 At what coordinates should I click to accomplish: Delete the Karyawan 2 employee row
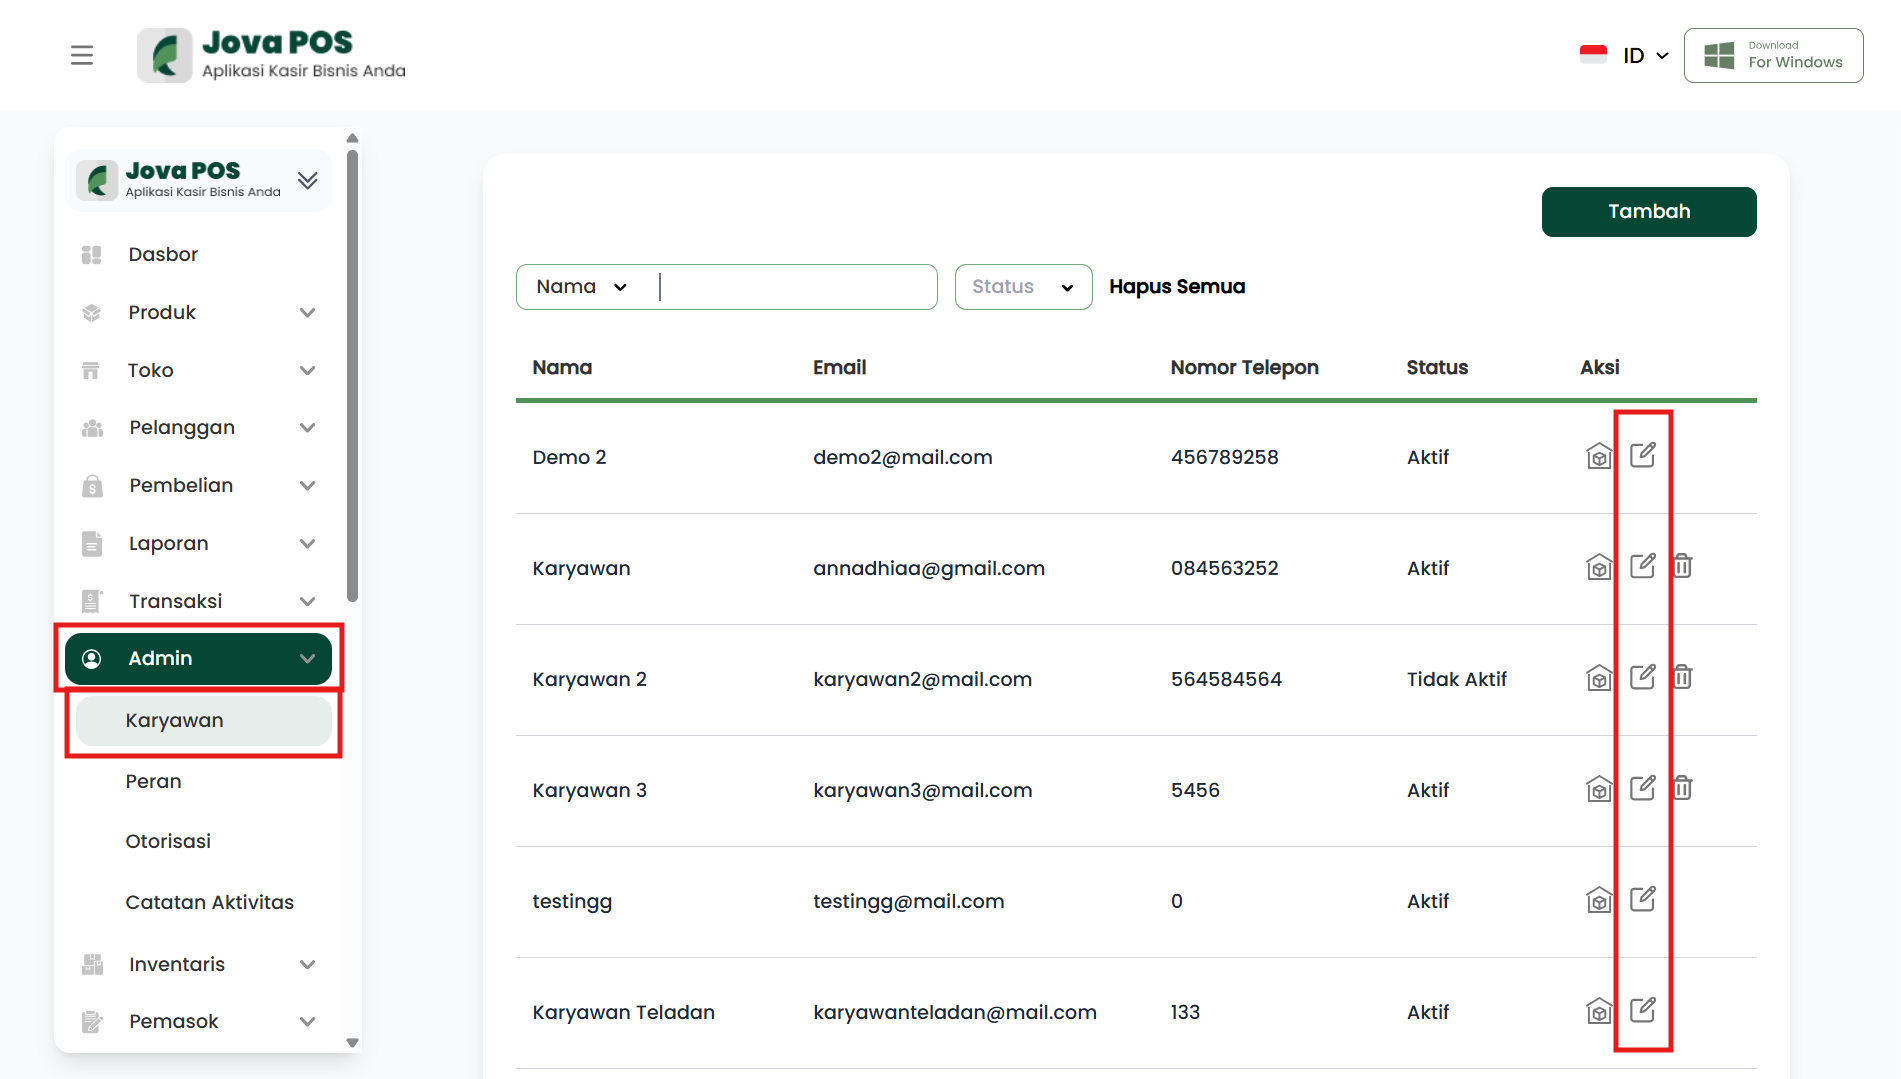click(x=1683, y=678)
